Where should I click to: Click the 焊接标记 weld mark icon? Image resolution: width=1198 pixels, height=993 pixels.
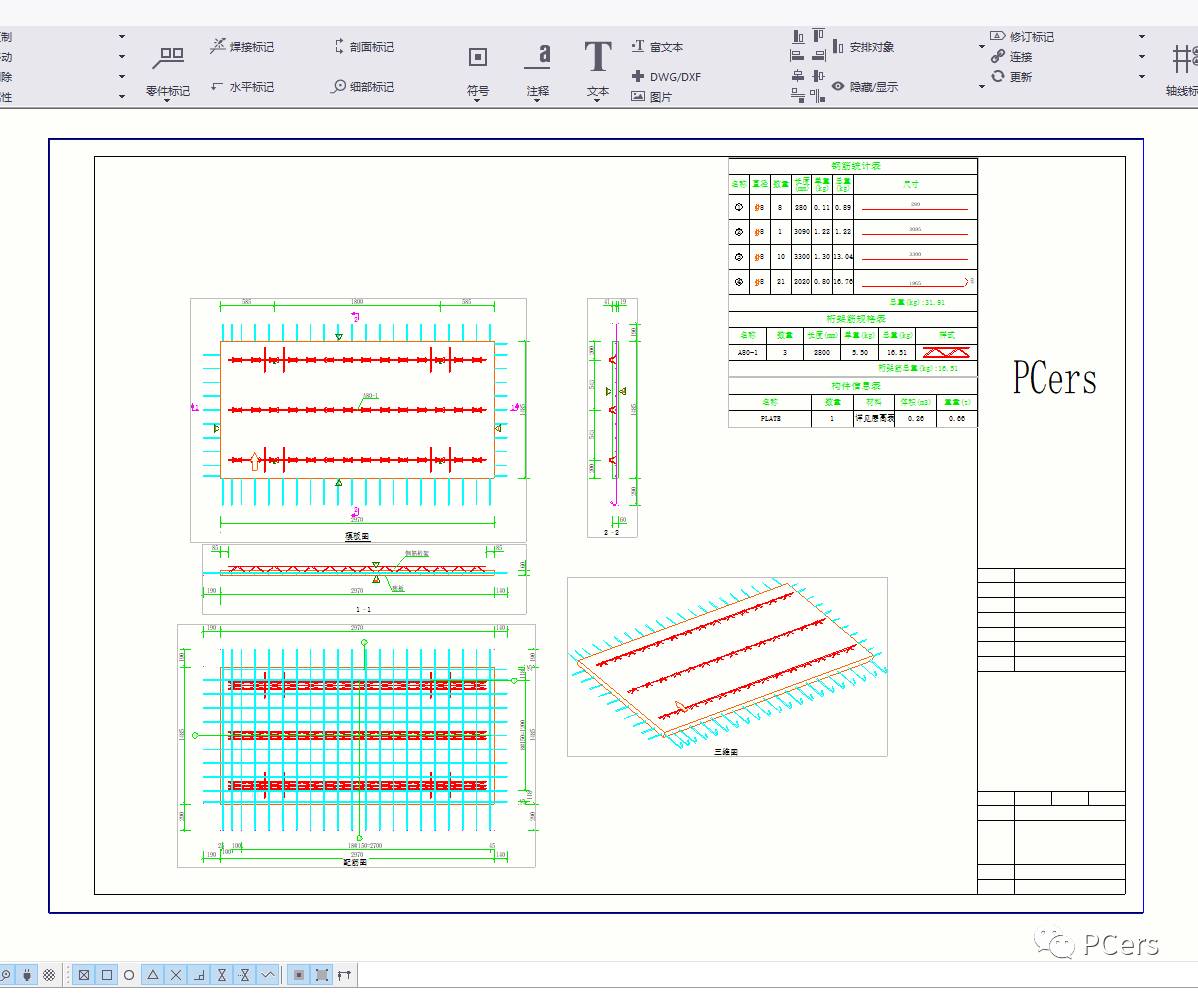point(218,46)
